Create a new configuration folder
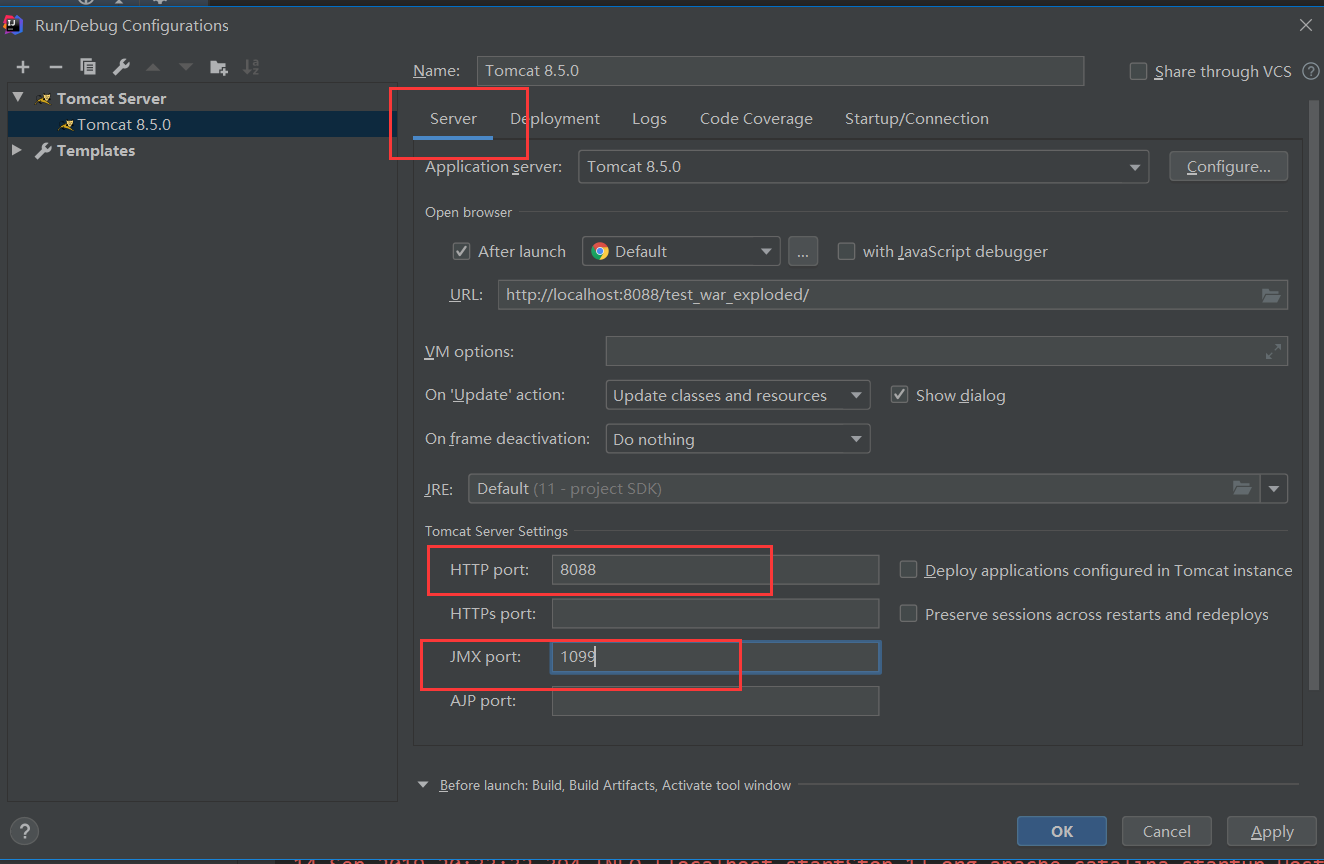Viewport: 1324px width, 864px height. point(218,67)
